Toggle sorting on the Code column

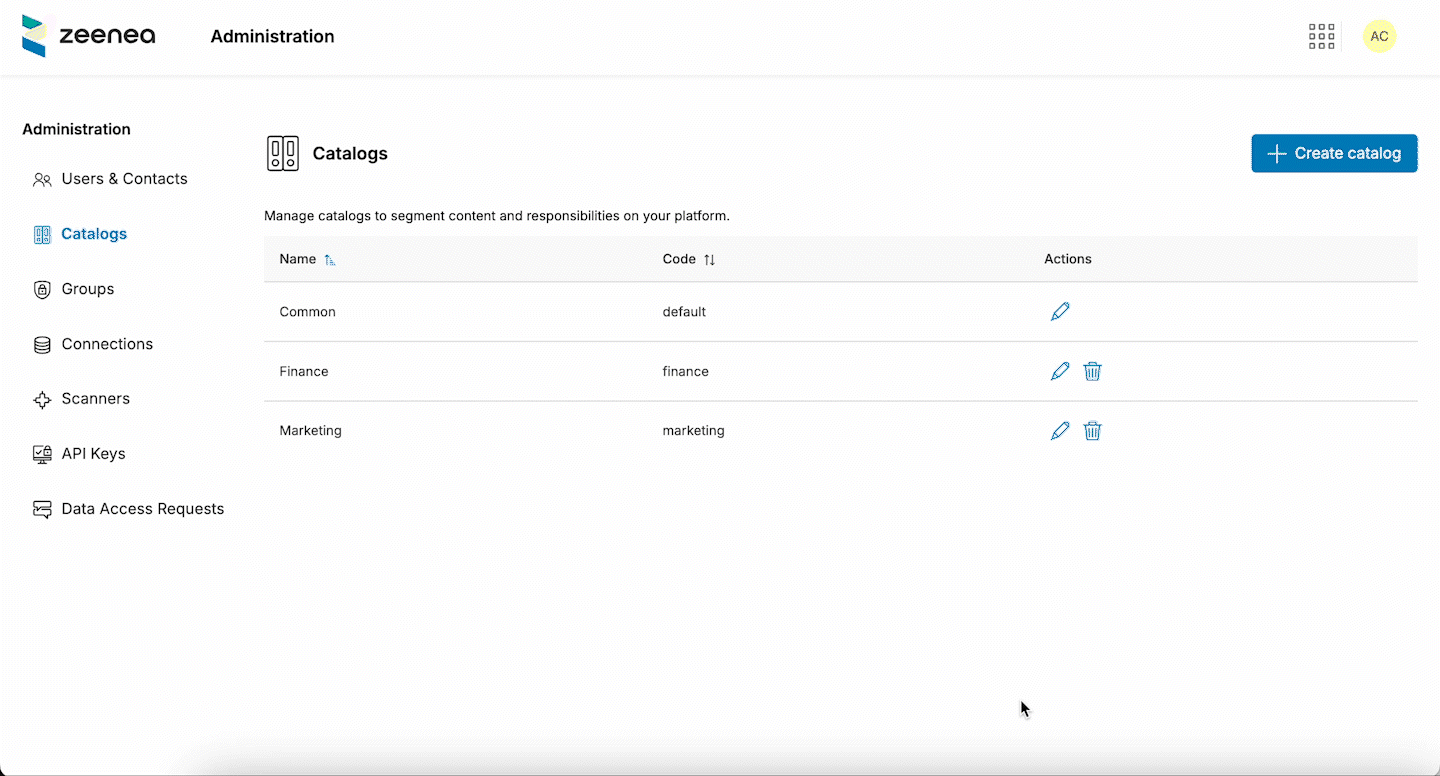(x=710, y=259)
